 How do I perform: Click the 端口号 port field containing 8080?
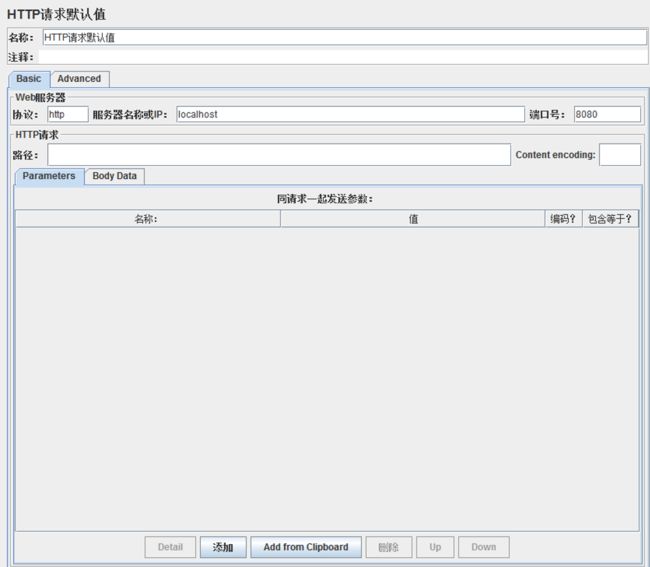pyautogui.click(x=607, y=114)
